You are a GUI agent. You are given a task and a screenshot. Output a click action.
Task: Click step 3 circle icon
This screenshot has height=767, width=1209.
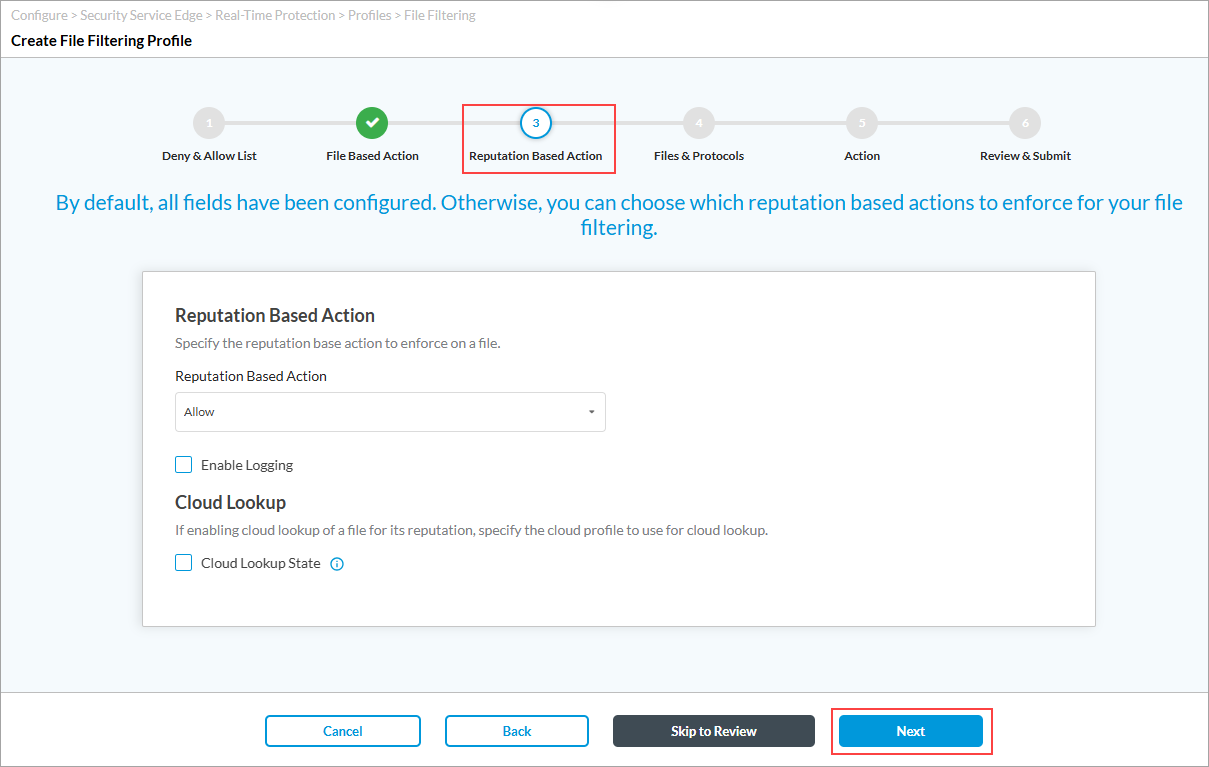[x=536, y=123]
